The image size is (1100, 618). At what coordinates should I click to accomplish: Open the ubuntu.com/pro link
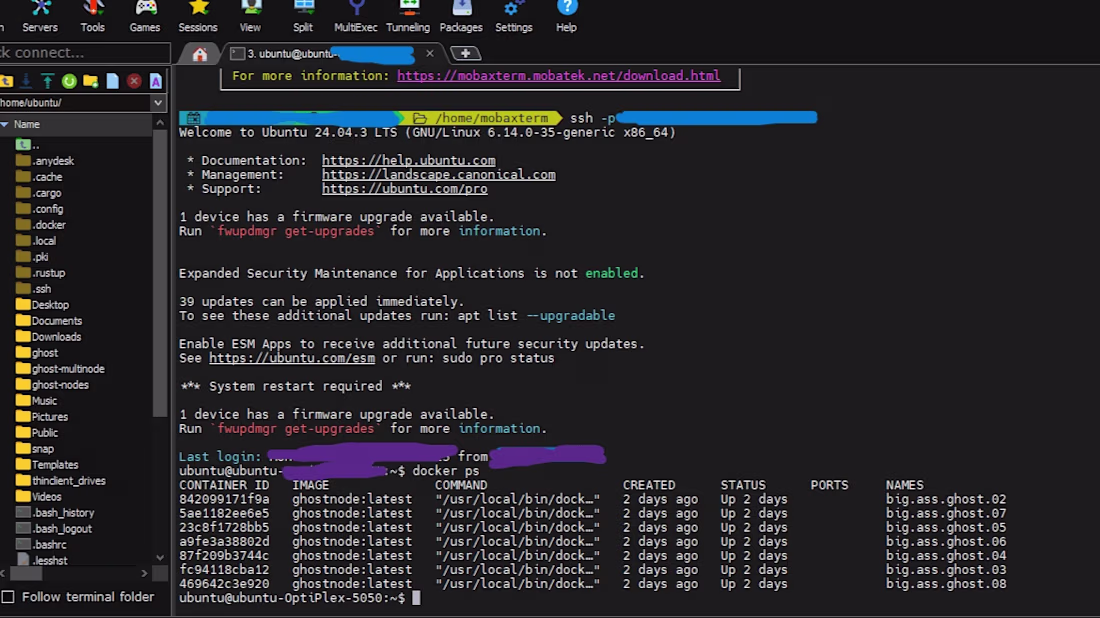405,189
